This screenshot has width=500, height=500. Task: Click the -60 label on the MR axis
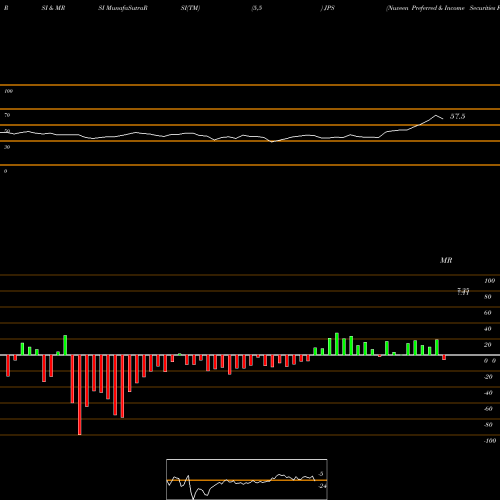pyautogui.click(x=488, y=409)
